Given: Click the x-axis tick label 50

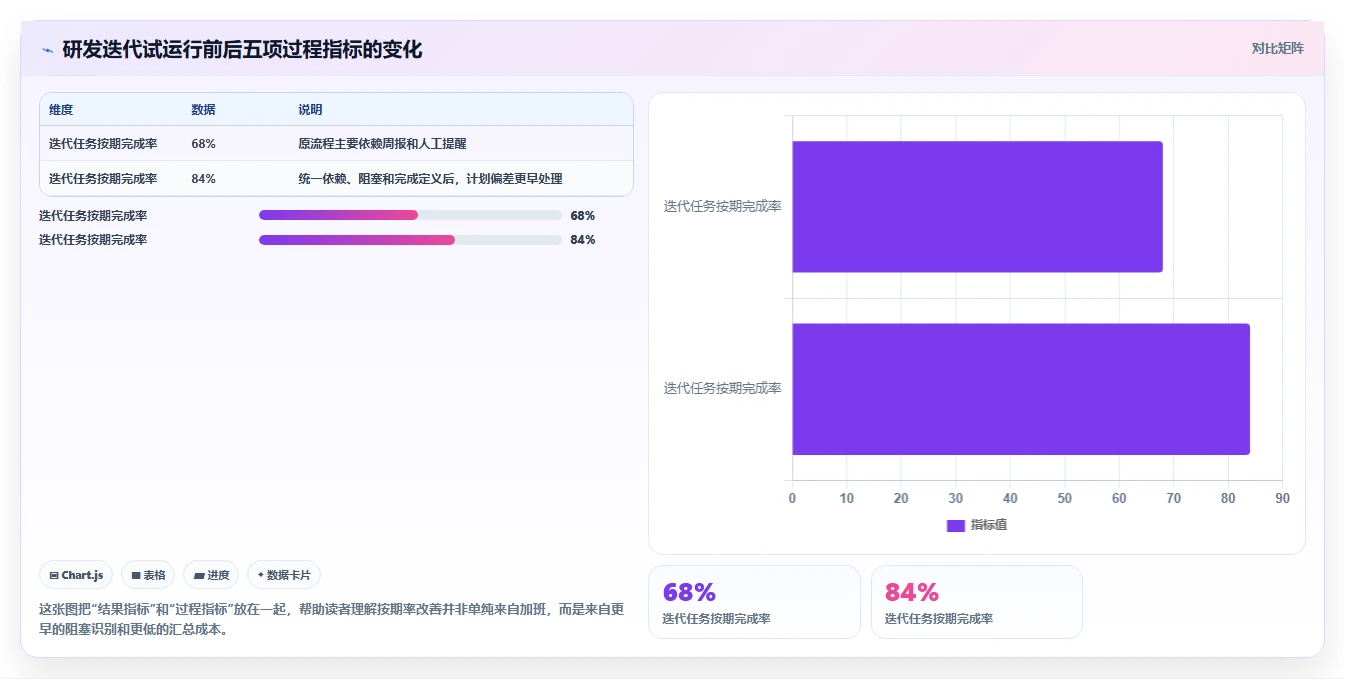Looking at the screenshot, I should [1064, 498].
